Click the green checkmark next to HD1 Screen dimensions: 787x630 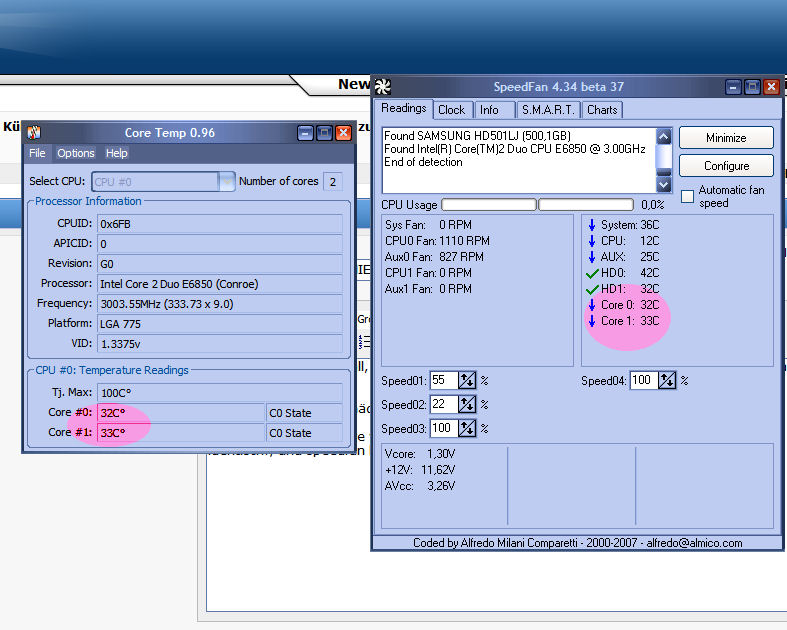click(592, 289)
